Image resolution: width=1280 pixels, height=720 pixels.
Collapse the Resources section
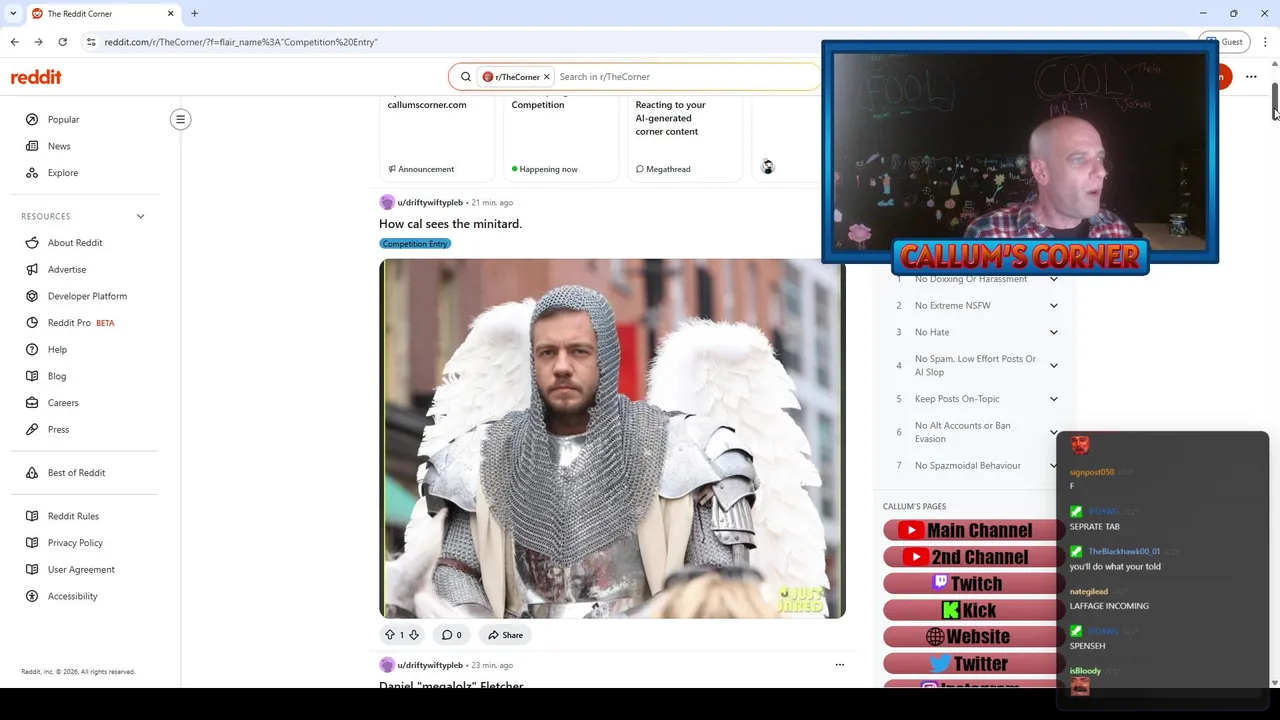point(140,216)
